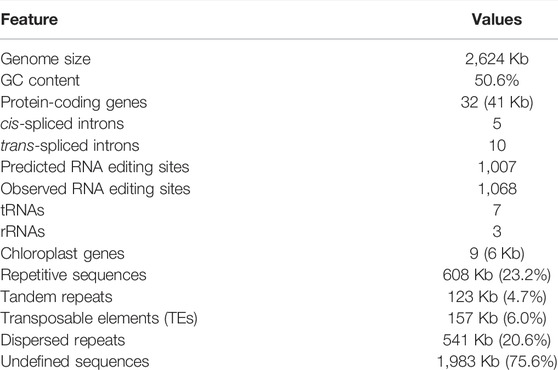Click the 32 (41 Kb) value
Image resolution: width=558 pixels, height=370 pixels.
[497, 102]
